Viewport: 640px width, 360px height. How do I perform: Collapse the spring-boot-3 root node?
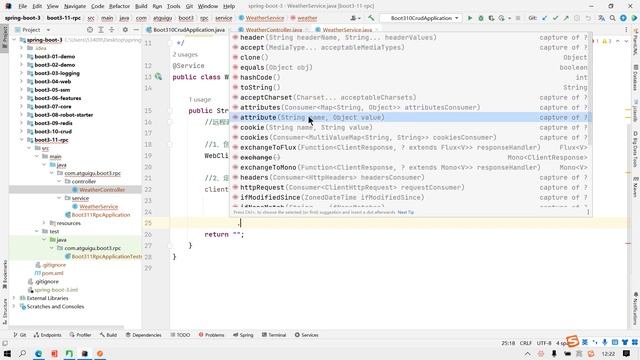click(x=14, y=40)
